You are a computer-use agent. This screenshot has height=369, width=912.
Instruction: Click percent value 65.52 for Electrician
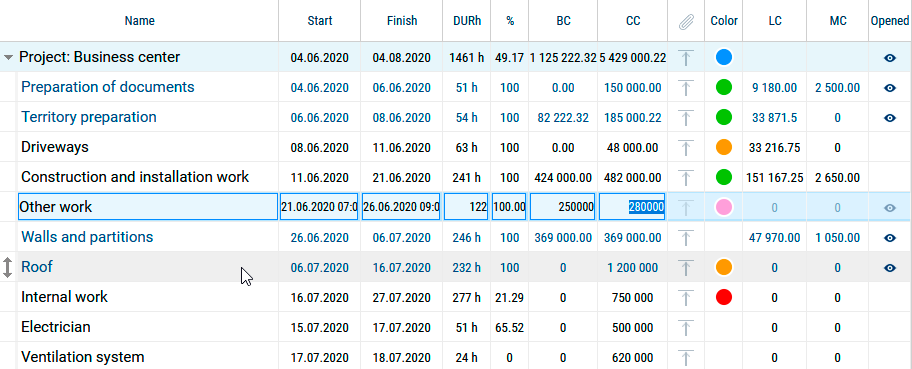(510, 328)
